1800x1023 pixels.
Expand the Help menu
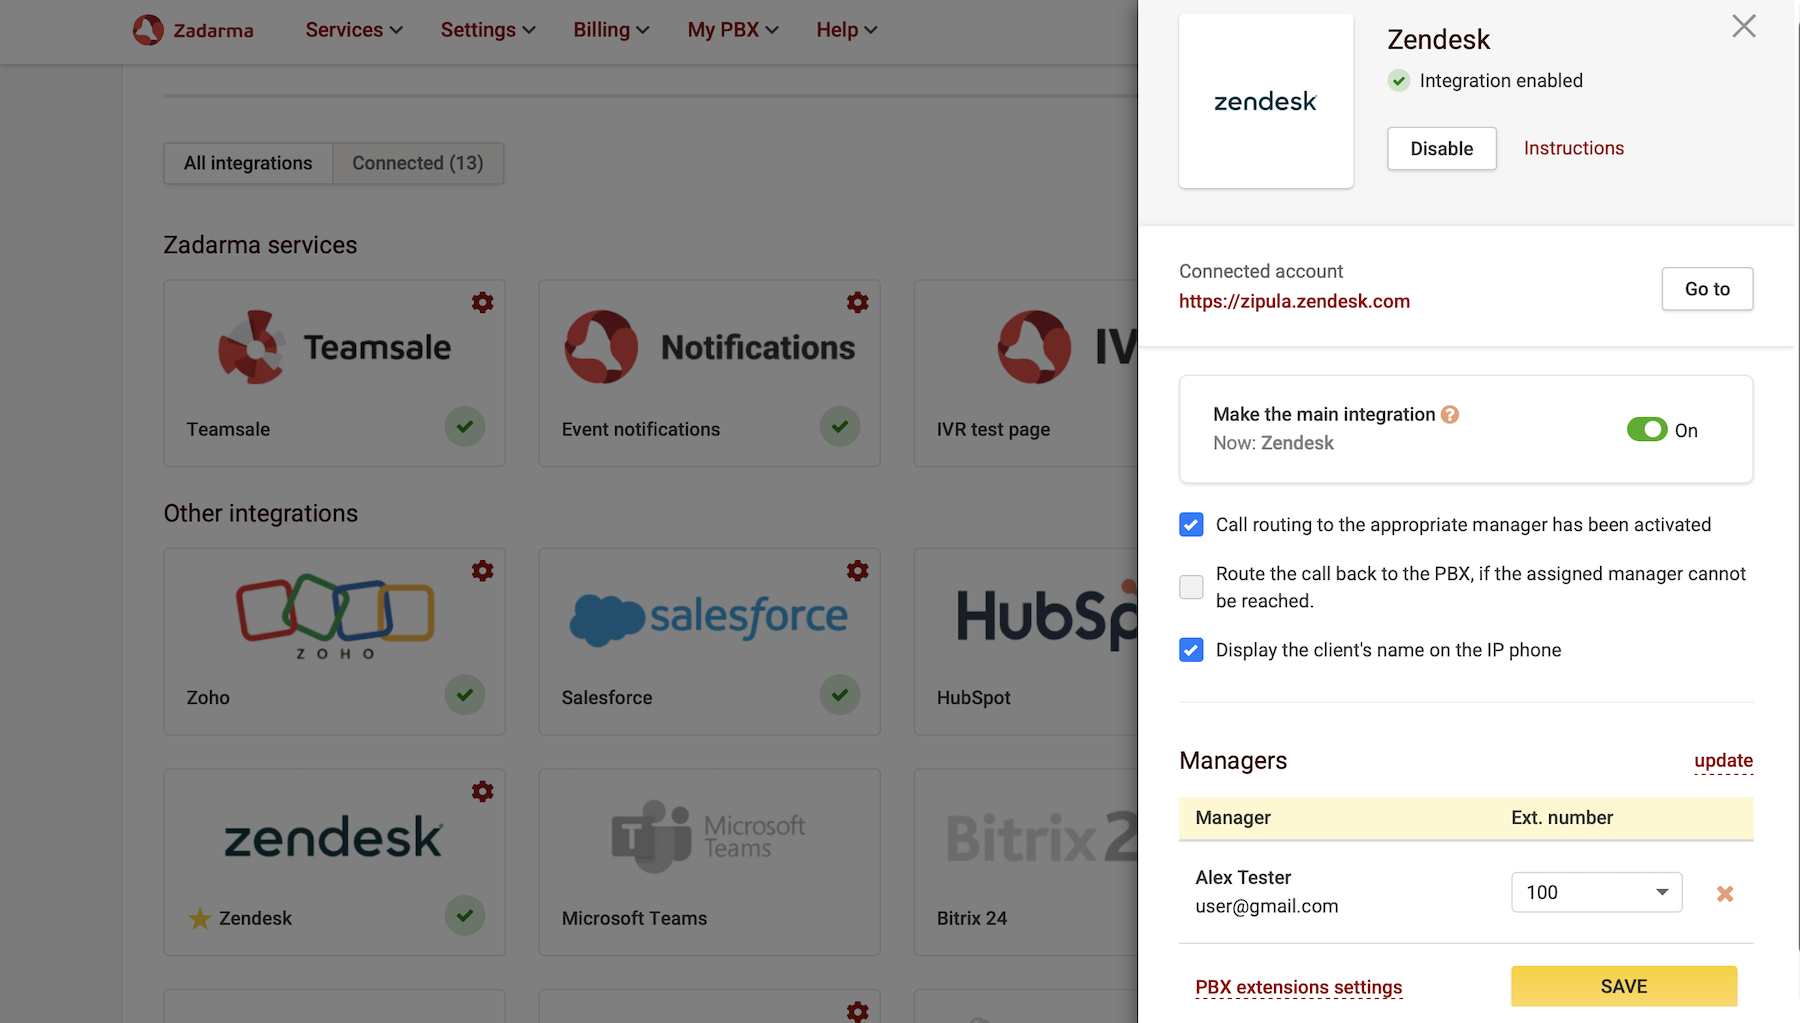tap(847, 30)
